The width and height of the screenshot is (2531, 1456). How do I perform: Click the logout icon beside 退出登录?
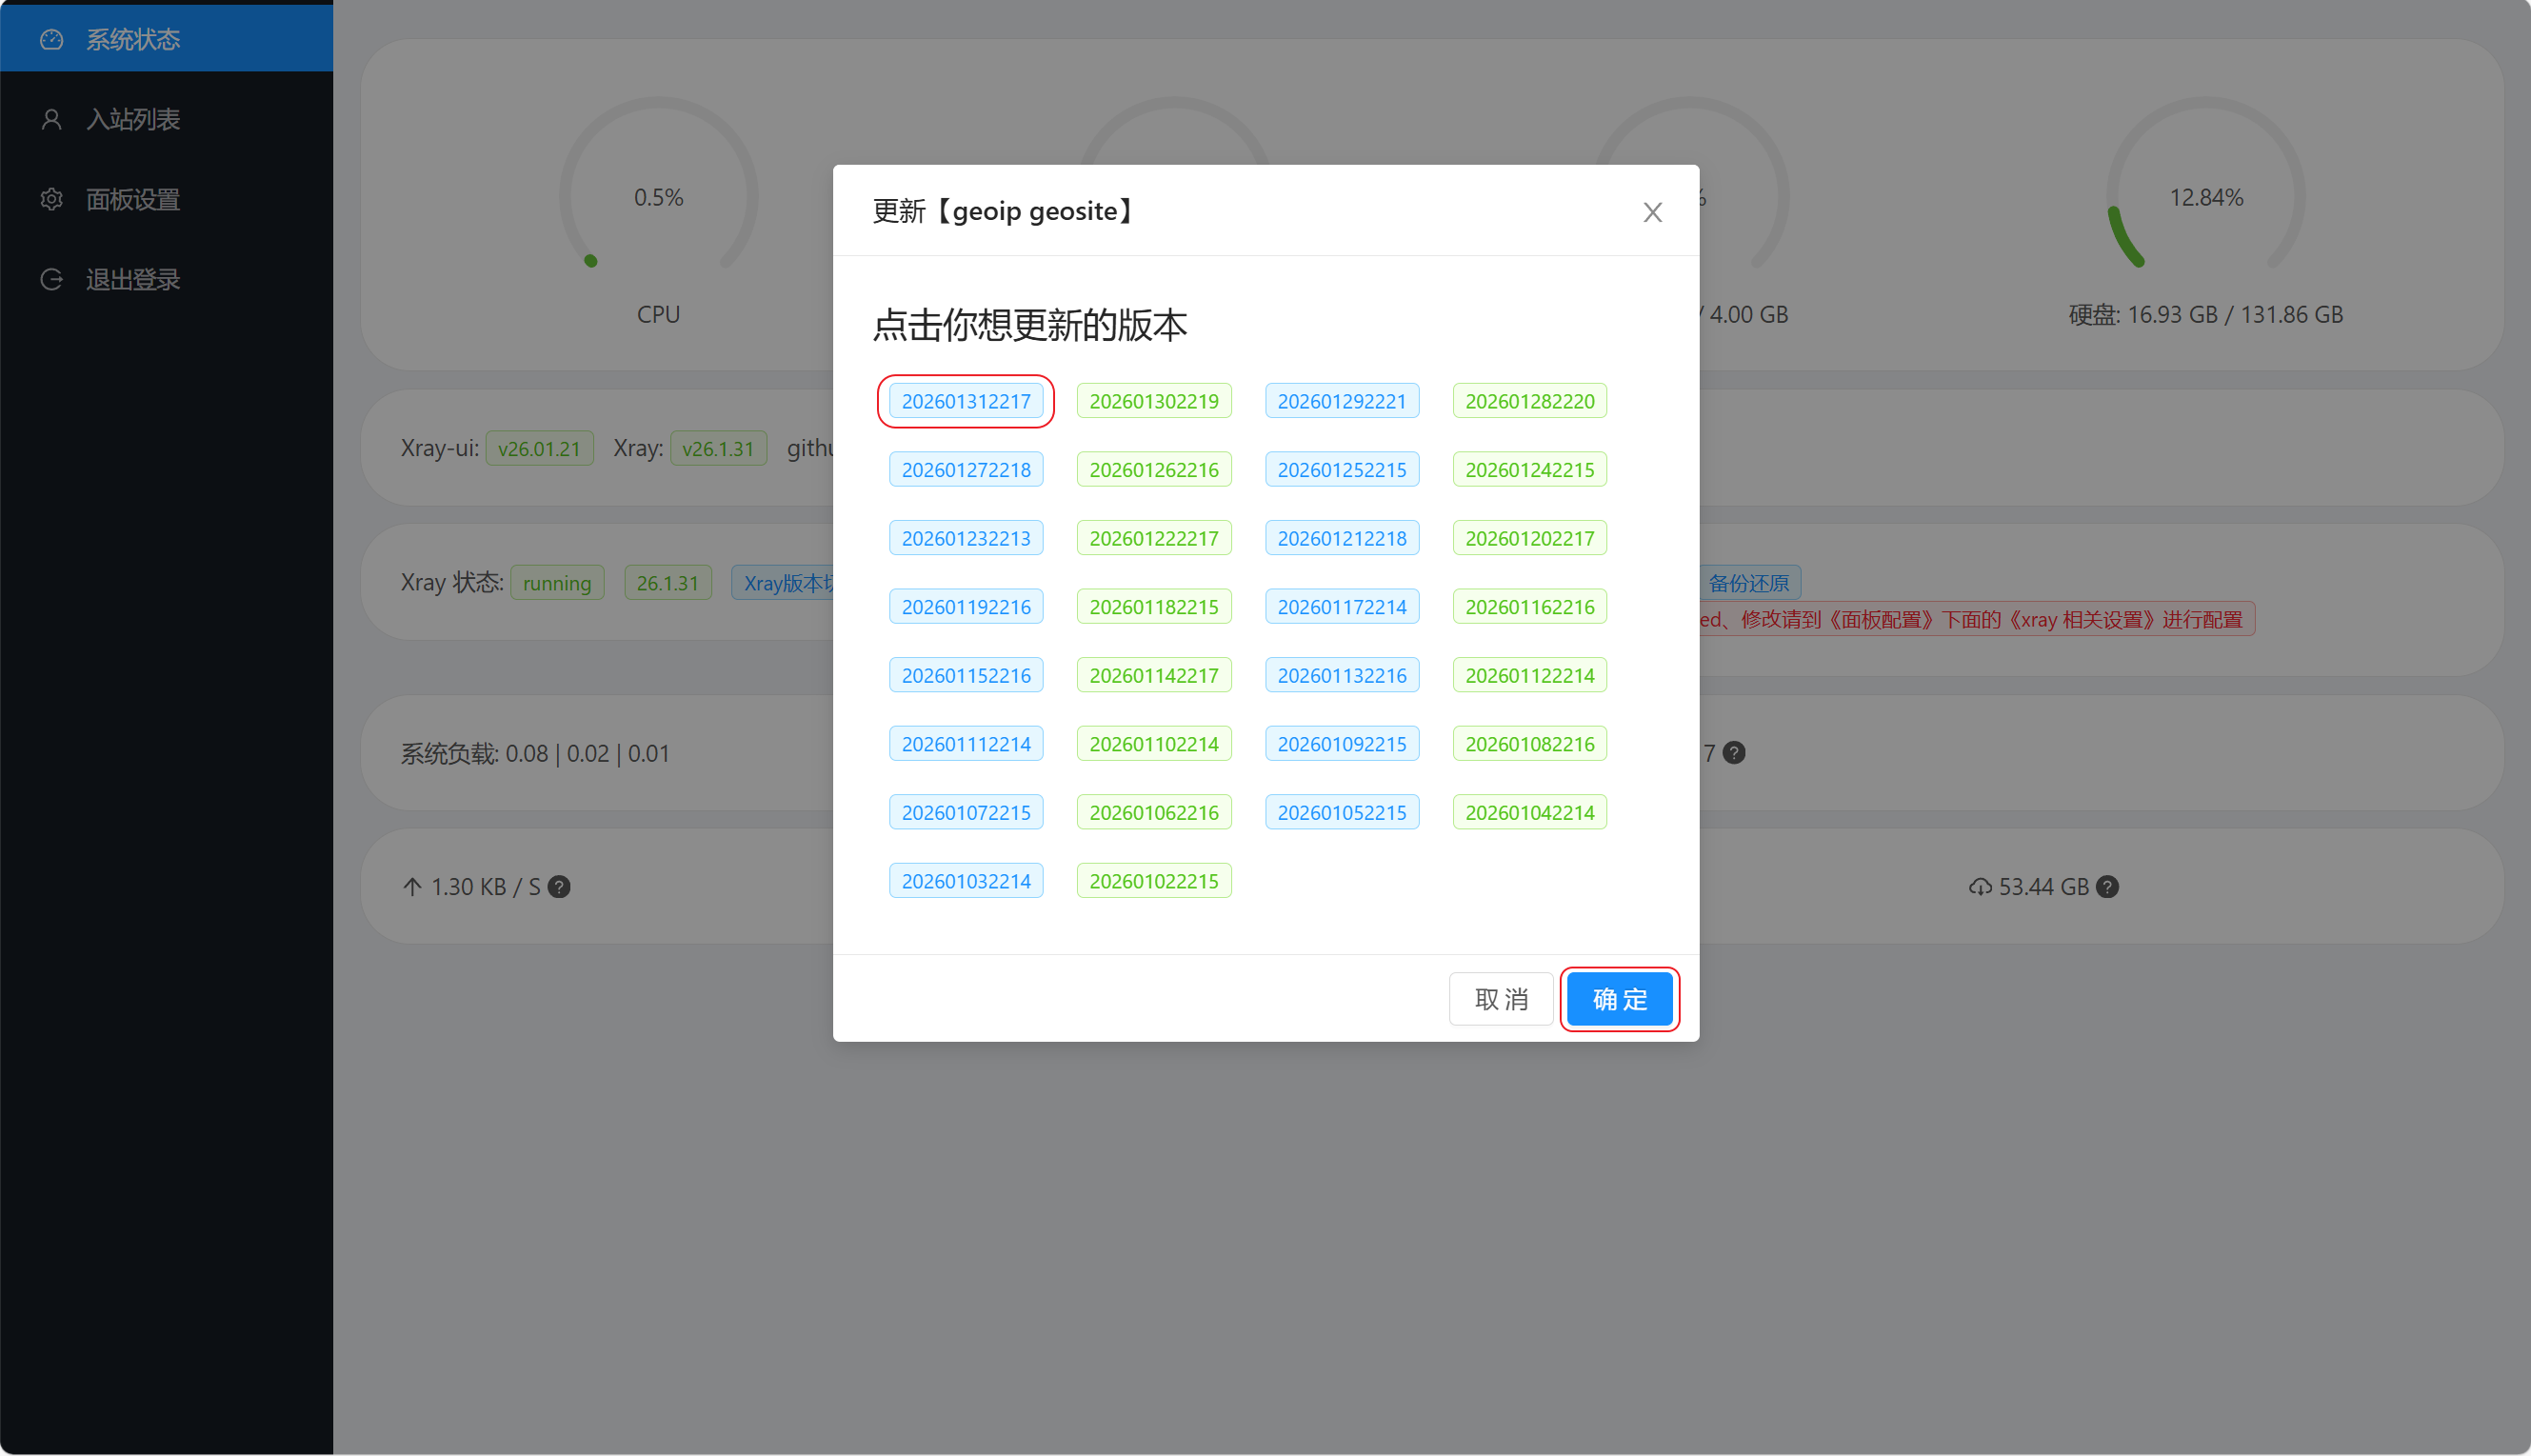pyautogui.click(x=52, y=279)
